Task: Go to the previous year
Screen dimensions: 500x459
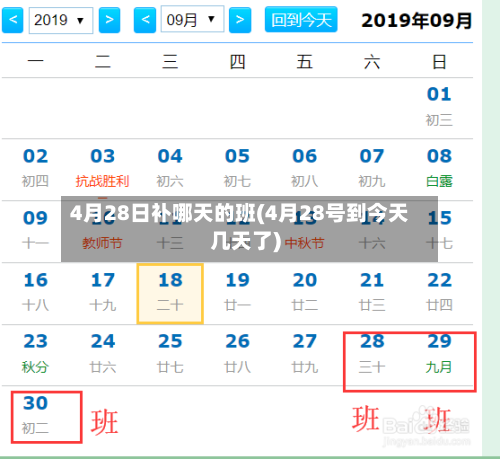Action: pyautogui.click(x=12, y=20)
